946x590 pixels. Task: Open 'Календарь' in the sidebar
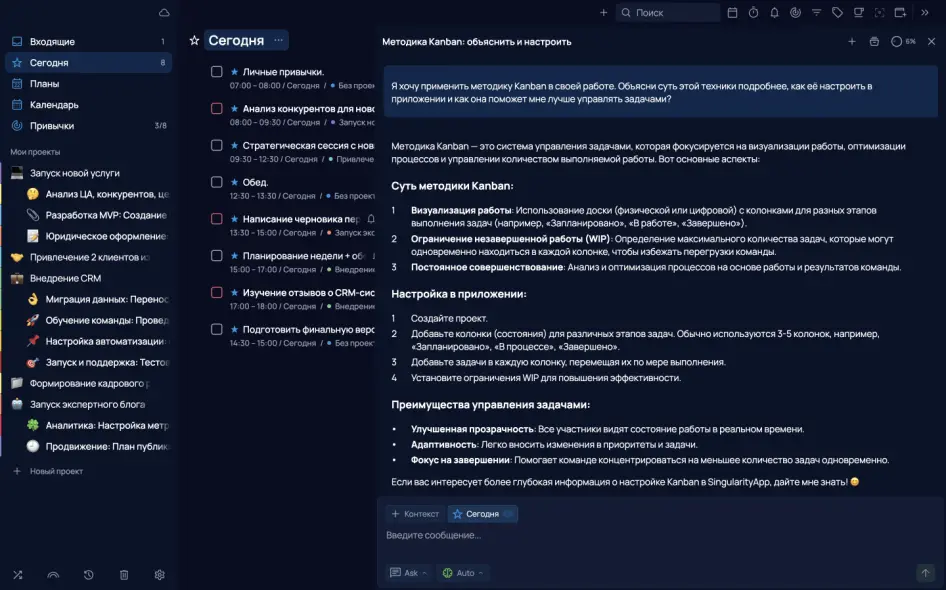[x=54, y=105]
